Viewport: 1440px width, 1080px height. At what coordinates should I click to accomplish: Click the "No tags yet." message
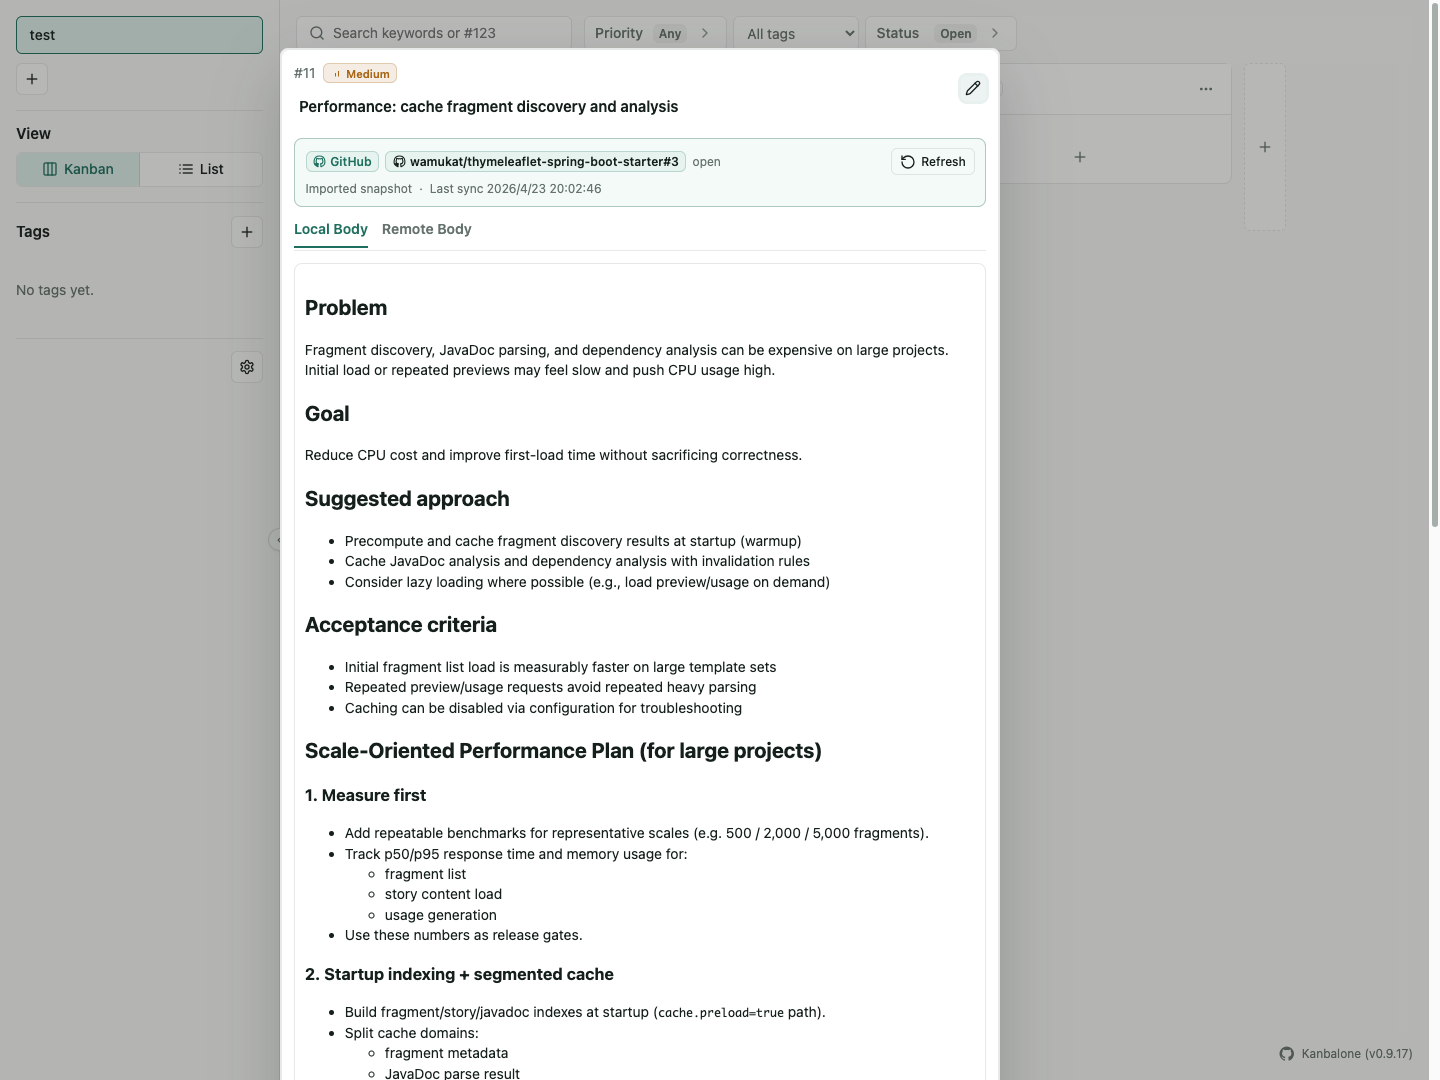[55, 290]
